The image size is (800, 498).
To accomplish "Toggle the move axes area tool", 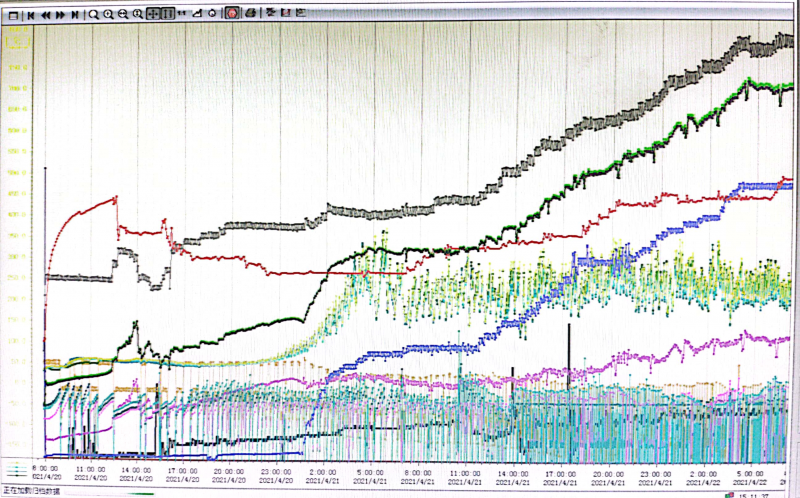I will click(x=166, y=14).
